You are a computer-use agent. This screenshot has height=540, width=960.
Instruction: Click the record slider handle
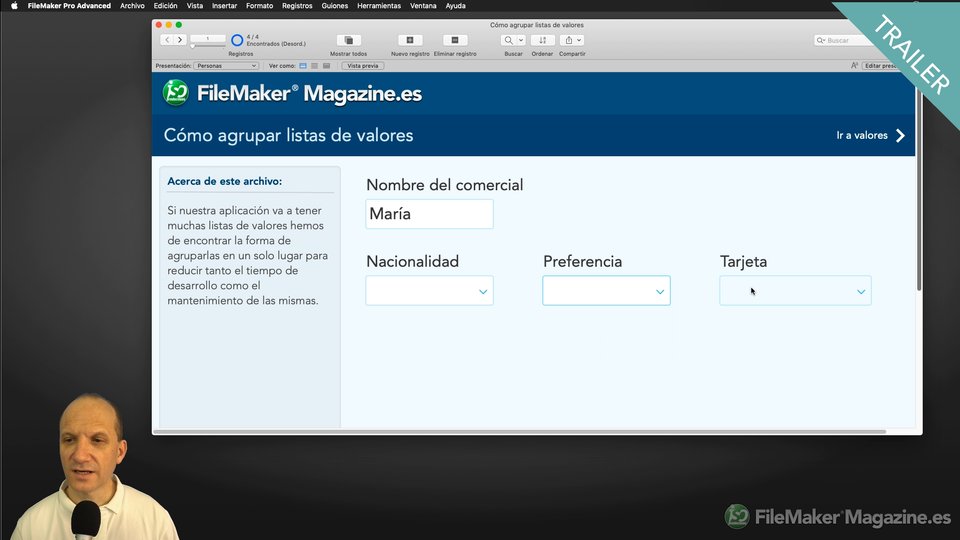coord(192,46)
